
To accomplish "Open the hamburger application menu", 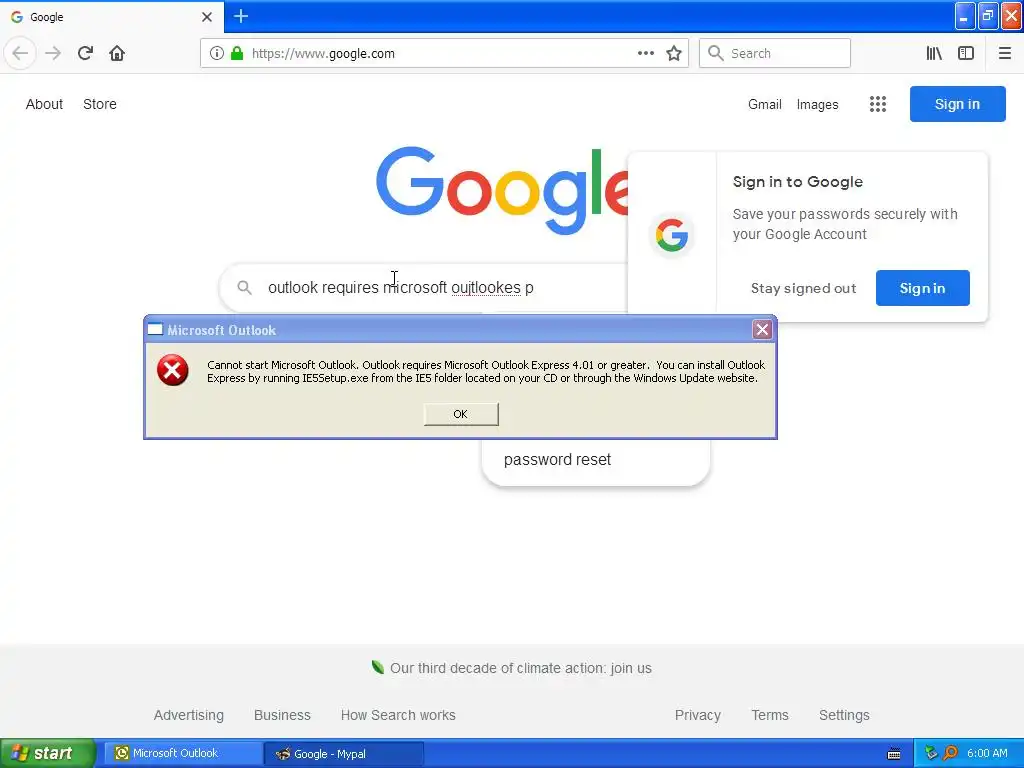I will coord(1004,53).
